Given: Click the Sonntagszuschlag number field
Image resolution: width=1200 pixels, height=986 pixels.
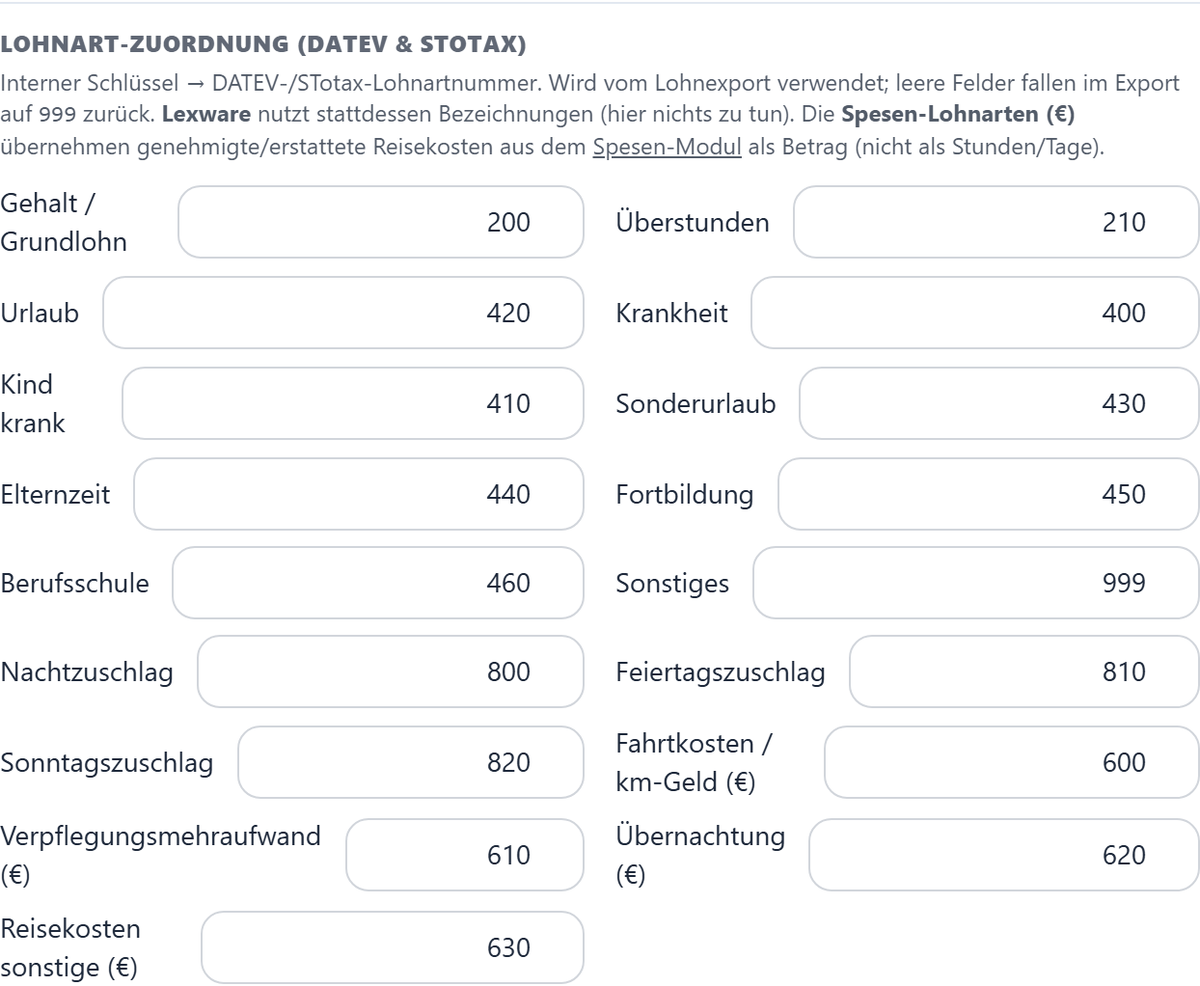Looking at the screenshot, I should [x=411, y=763].
